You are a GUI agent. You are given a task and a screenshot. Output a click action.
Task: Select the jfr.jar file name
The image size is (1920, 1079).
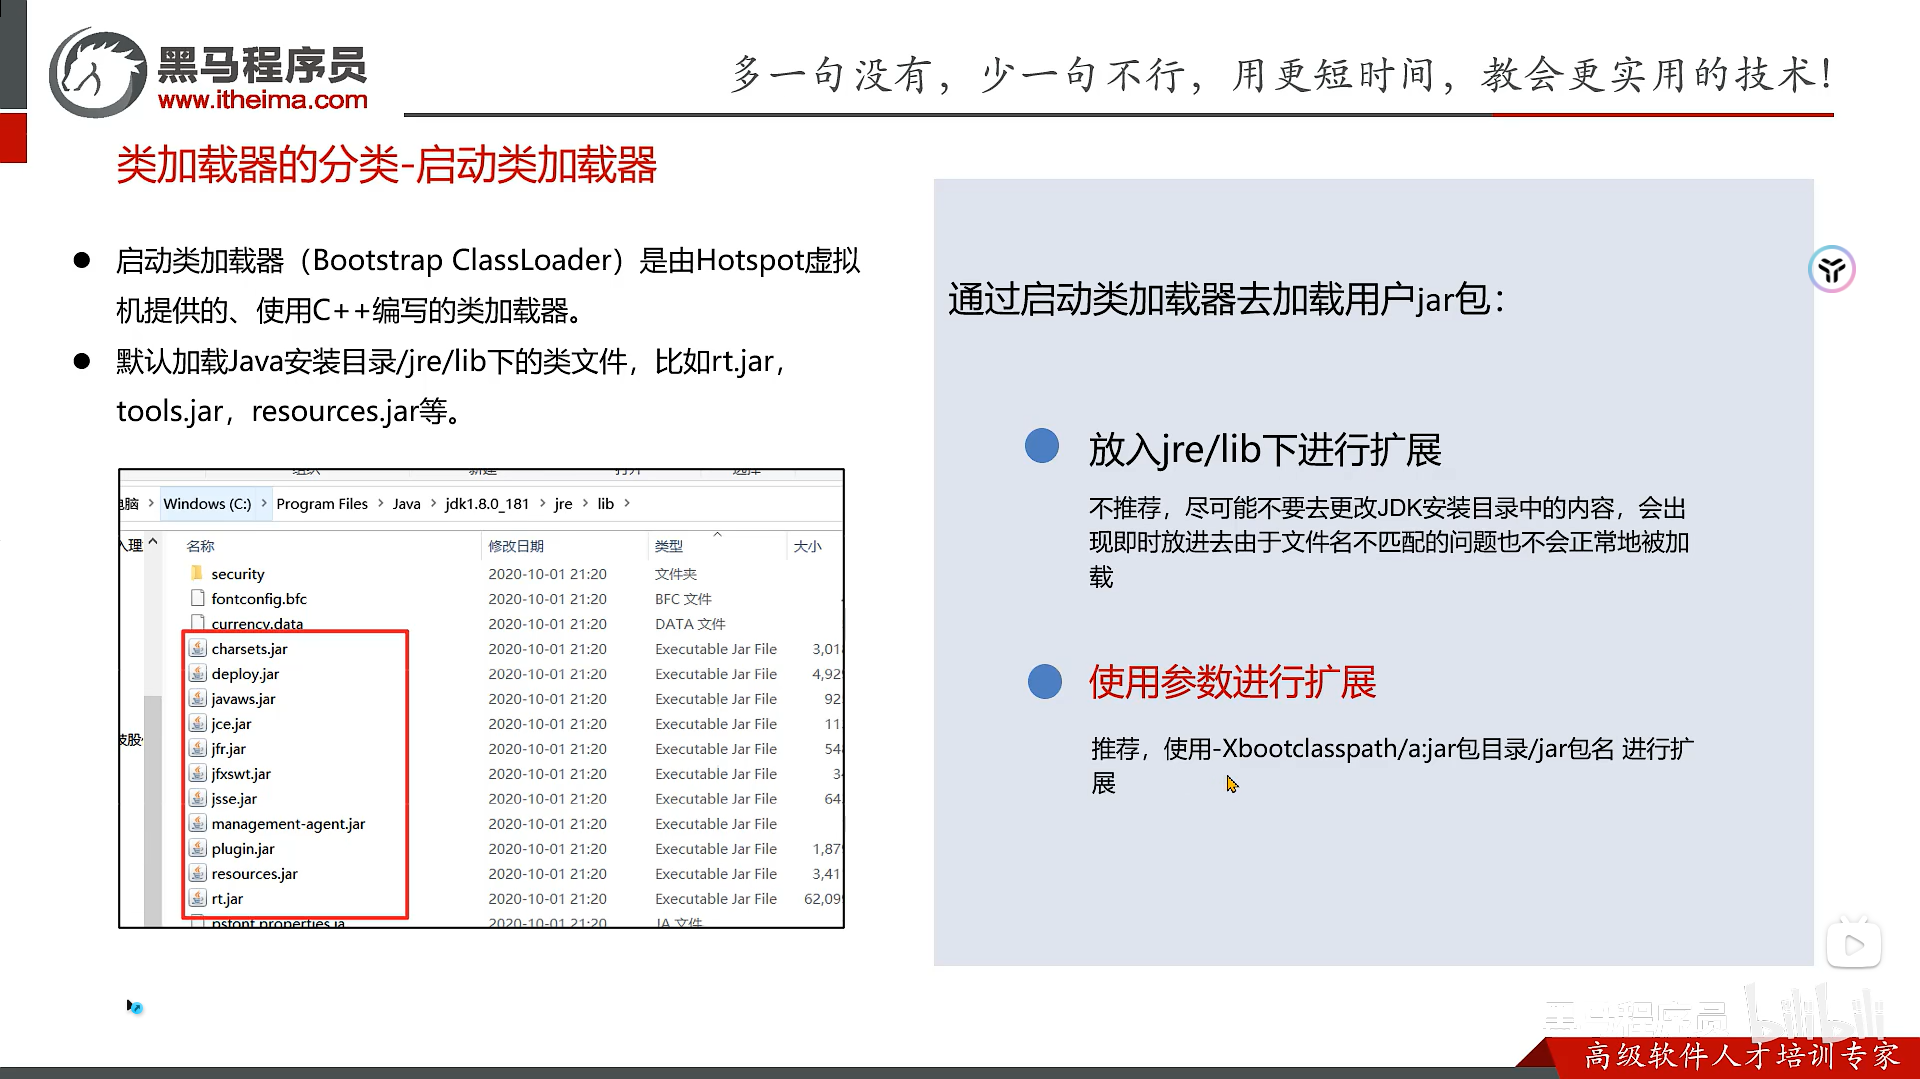coord(228,749)
